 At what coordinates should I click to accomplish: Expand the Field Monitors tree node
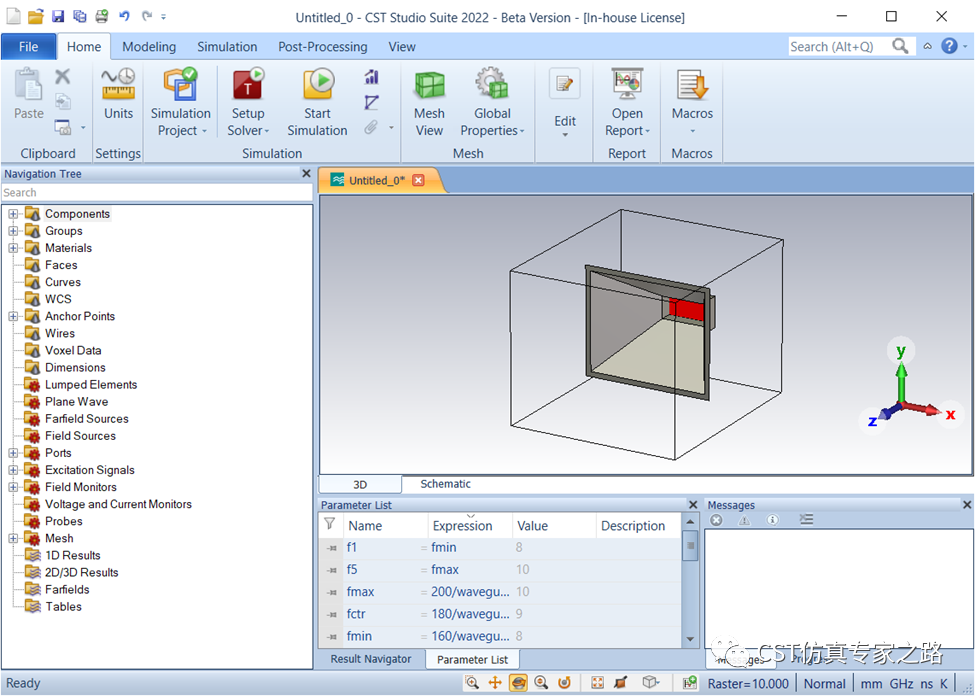13,487
